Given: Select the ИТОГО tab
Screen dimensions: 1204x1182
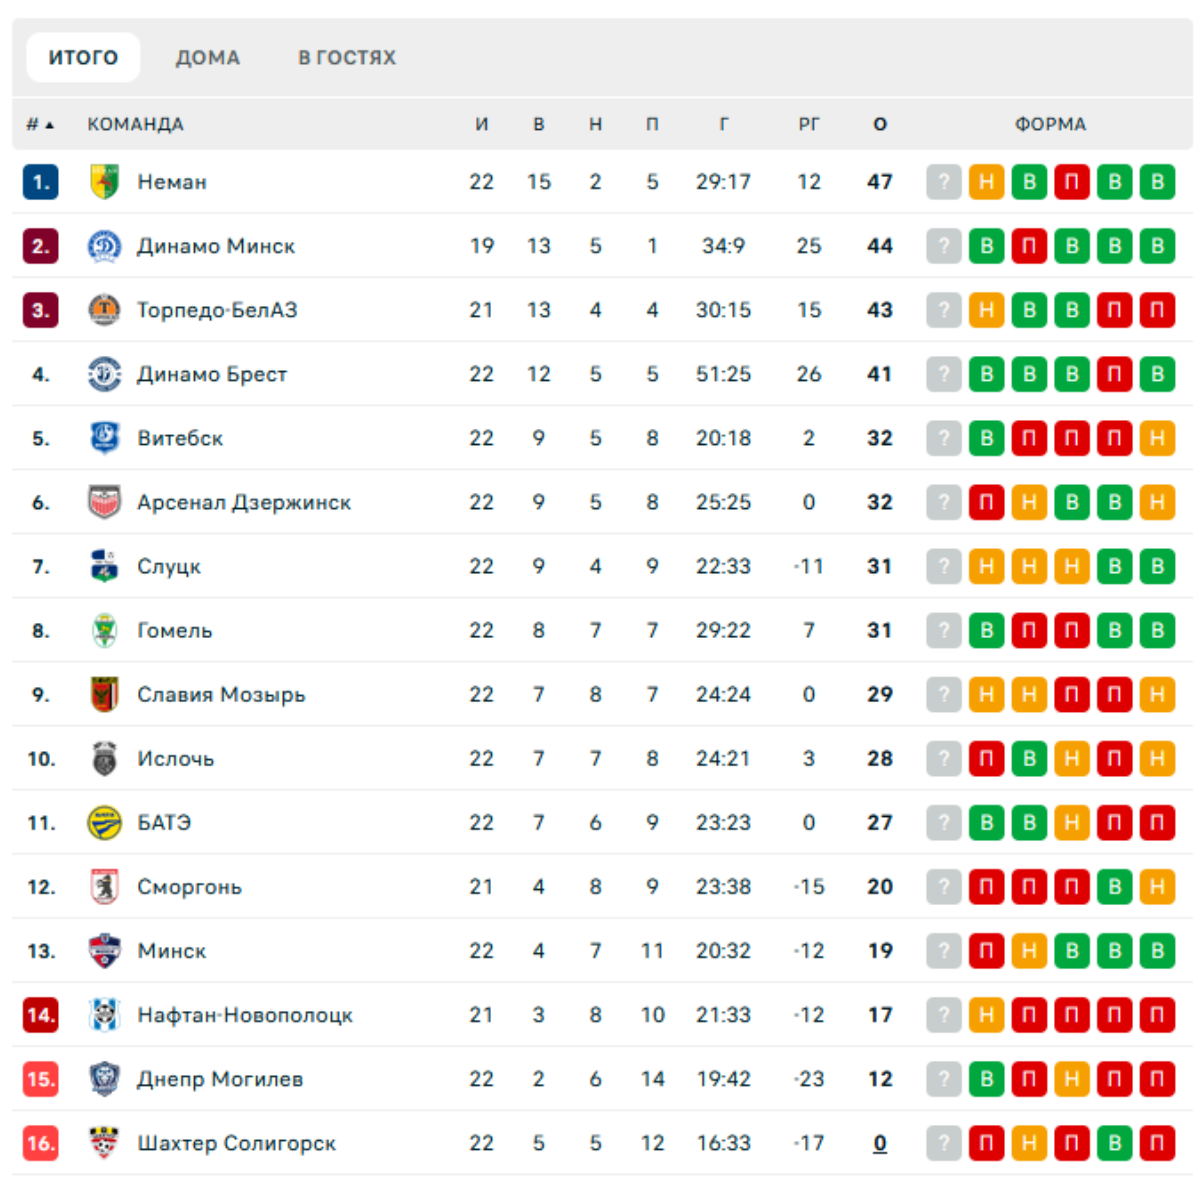Looking at the screenshot, I should tap(83, 58).
